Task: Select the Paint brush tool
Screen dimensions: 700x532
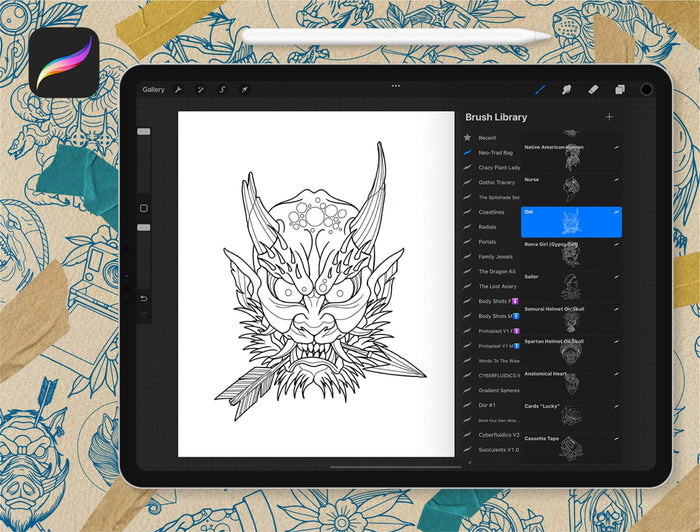Action: (x=540, y=89)
